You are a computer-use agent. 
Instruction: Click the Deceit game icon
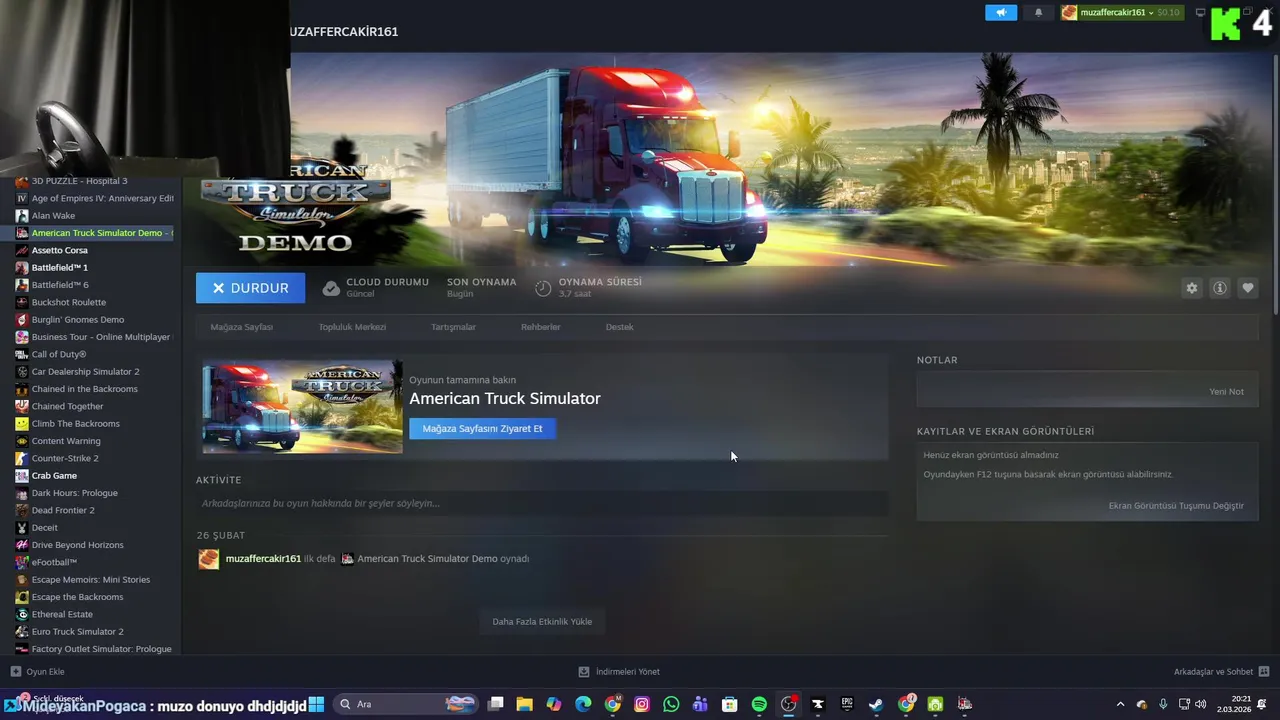(22, 527)
